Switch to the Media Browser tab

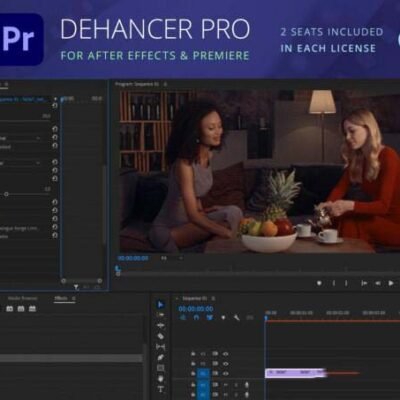(x=22, y=298)
